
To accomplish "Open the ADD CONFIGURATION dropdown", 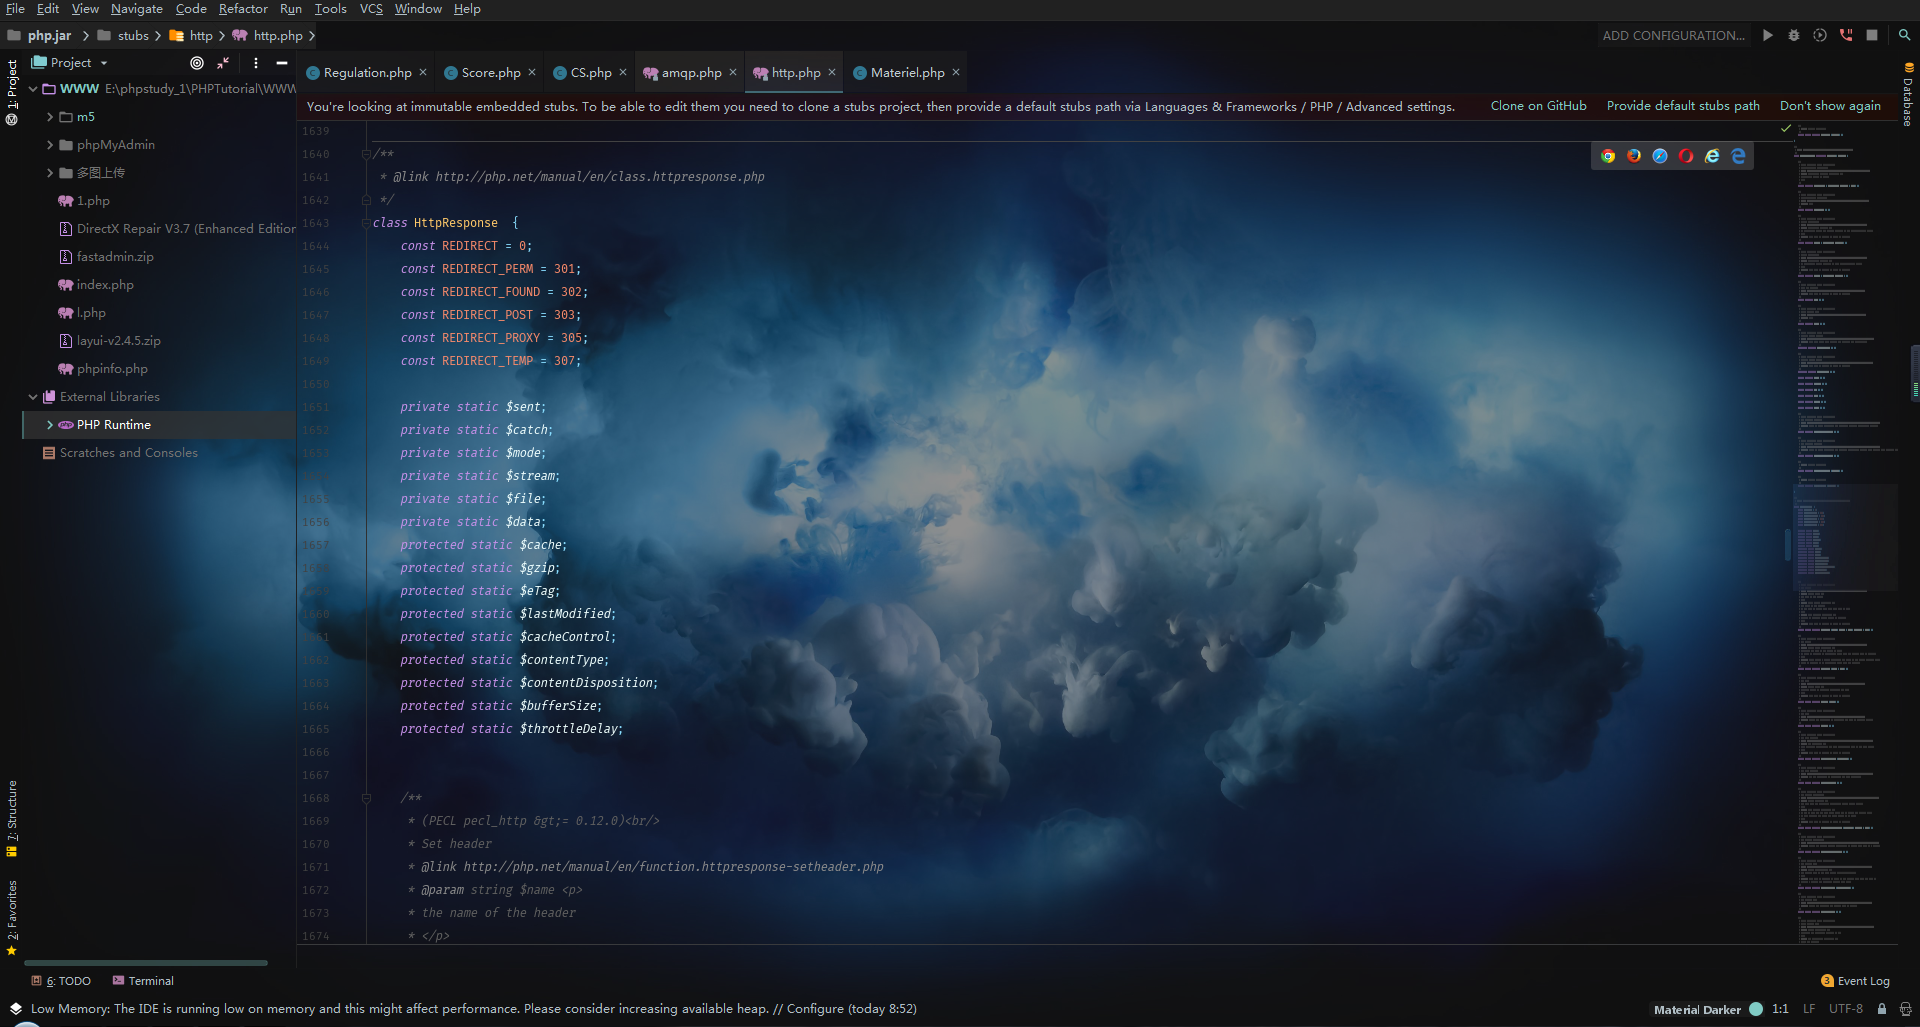I will [1674, 35].
